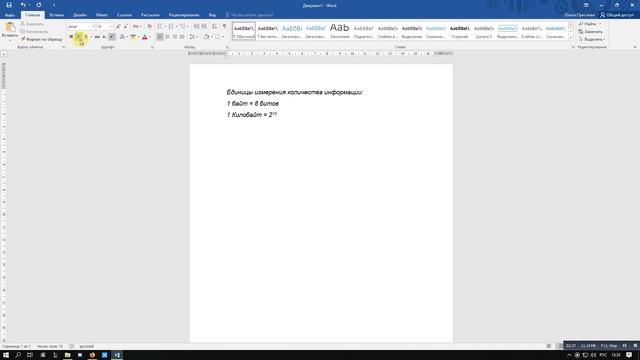The image size is (640, 360).
Task: Sort the selected text
Action: click(215, 27)
